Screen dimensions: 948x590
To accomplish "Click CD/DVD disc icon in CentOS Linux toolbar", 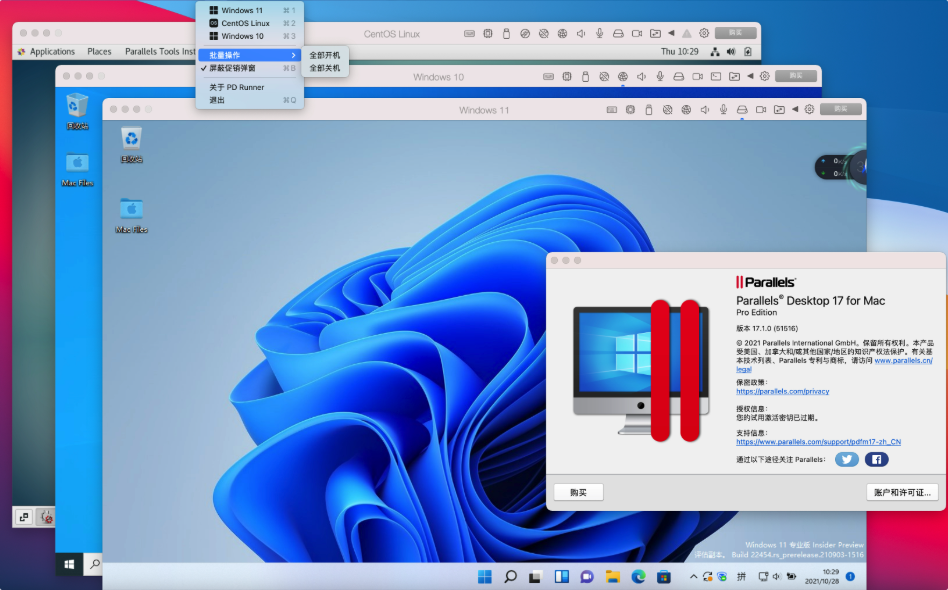I will pyautogui.click(x=525, y=34).
